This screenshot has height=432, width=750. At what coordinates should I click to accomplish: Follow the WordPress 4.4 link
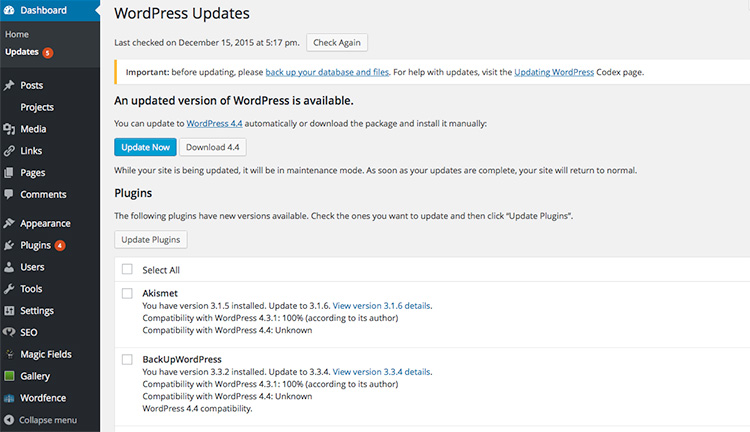[214, 123]
